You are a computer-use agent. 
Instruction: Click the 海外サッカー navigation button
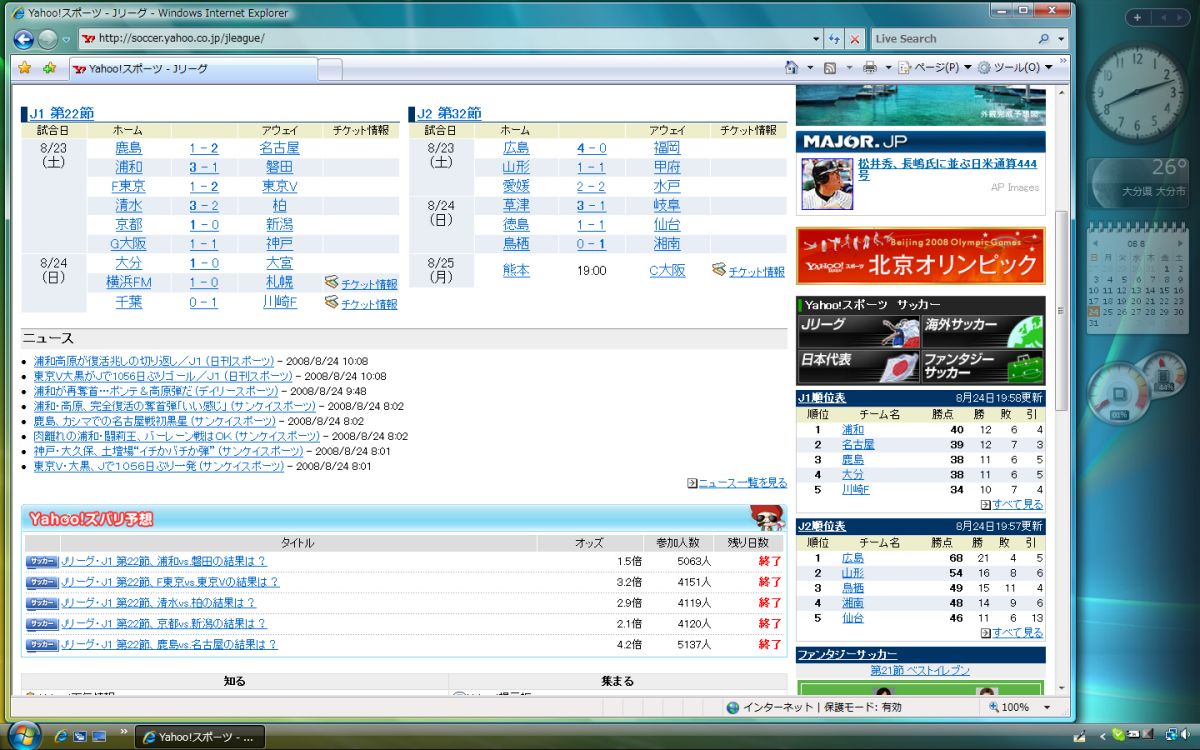click(983, 331)
